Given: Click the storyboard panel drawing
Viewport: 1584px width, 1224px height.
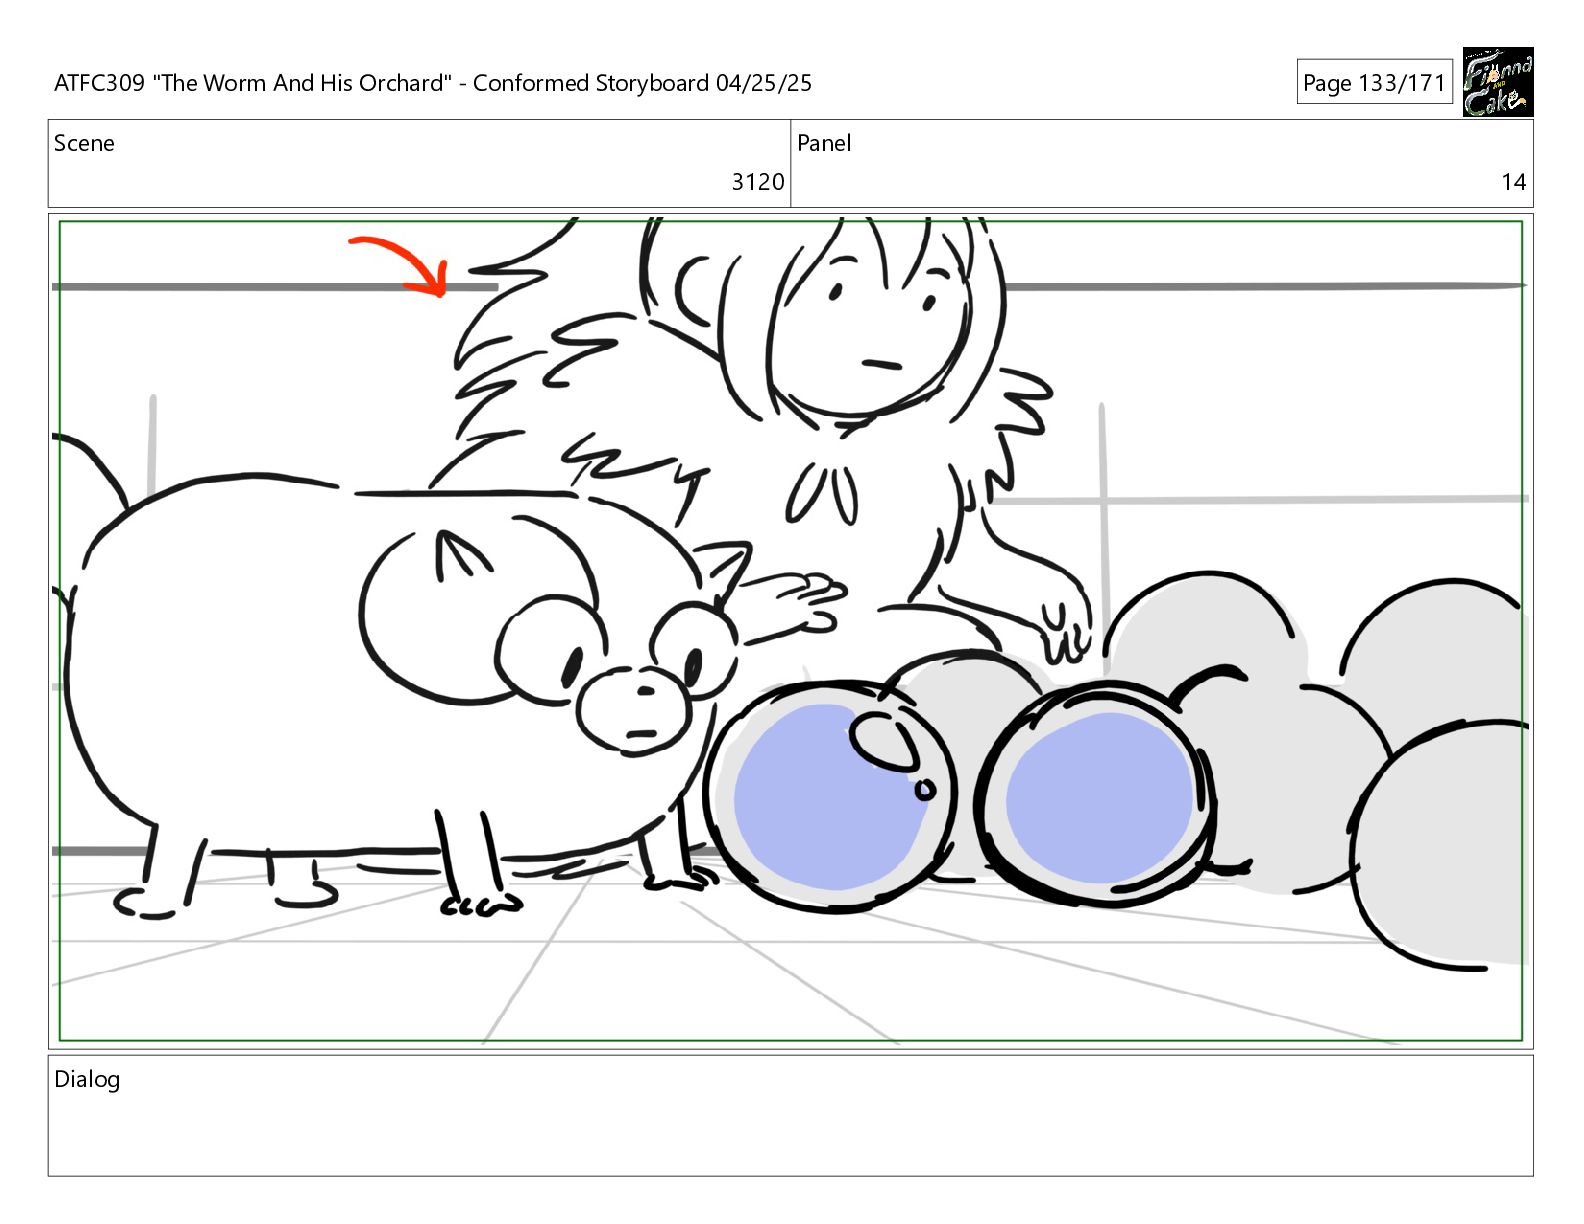Looking at the screenshot, I should tap(790, 631).
